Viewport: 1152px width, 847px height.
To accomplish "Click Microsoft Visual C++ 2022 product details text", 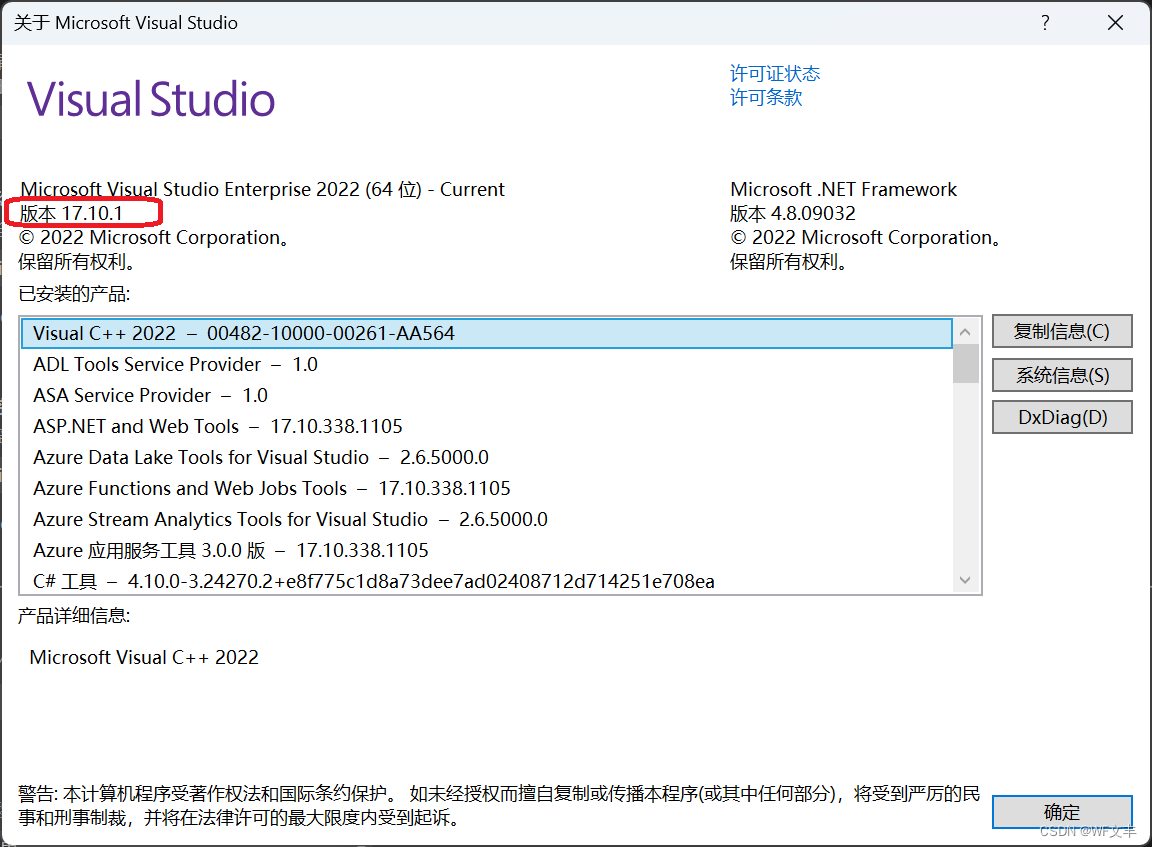I will (144, 657).
